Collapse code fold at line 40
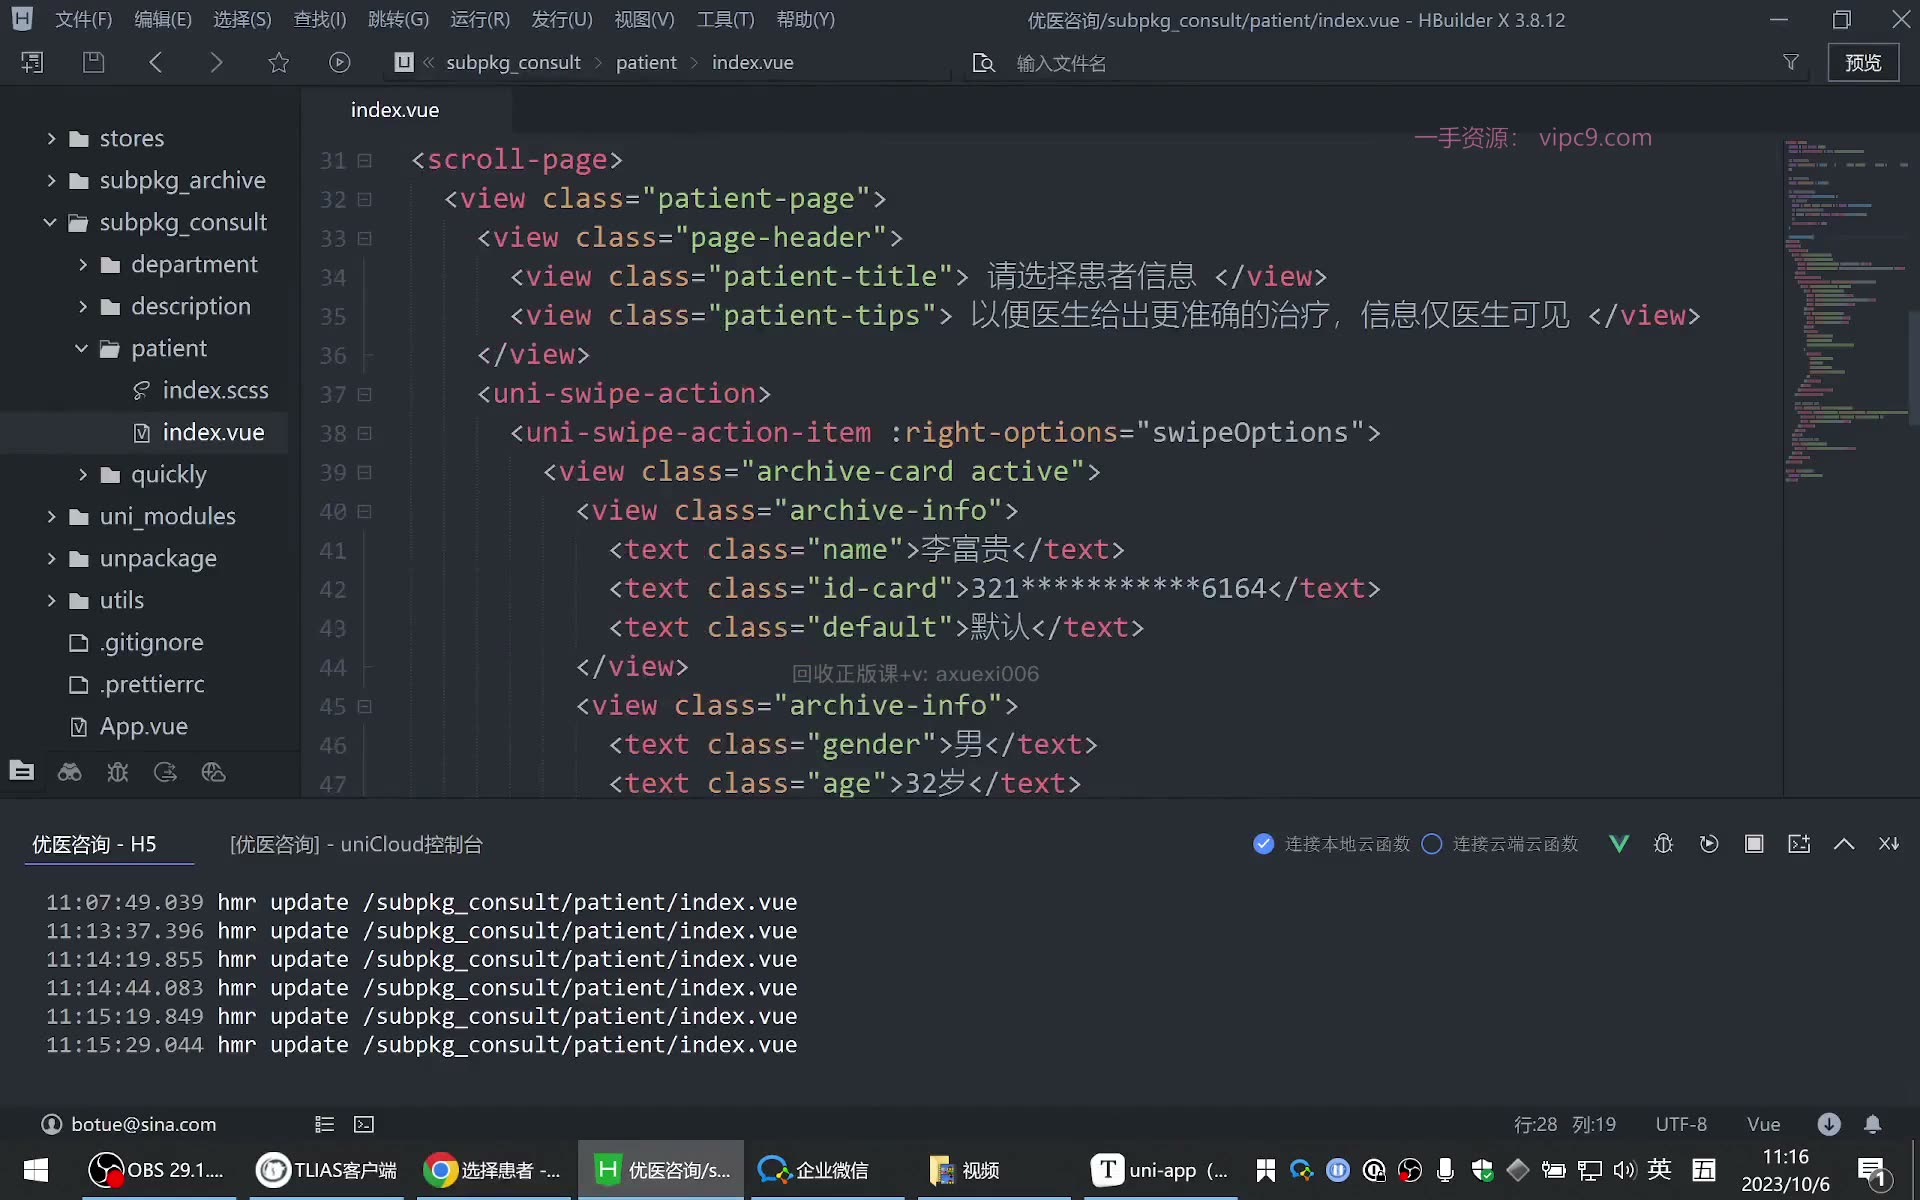 pos(365,511)
